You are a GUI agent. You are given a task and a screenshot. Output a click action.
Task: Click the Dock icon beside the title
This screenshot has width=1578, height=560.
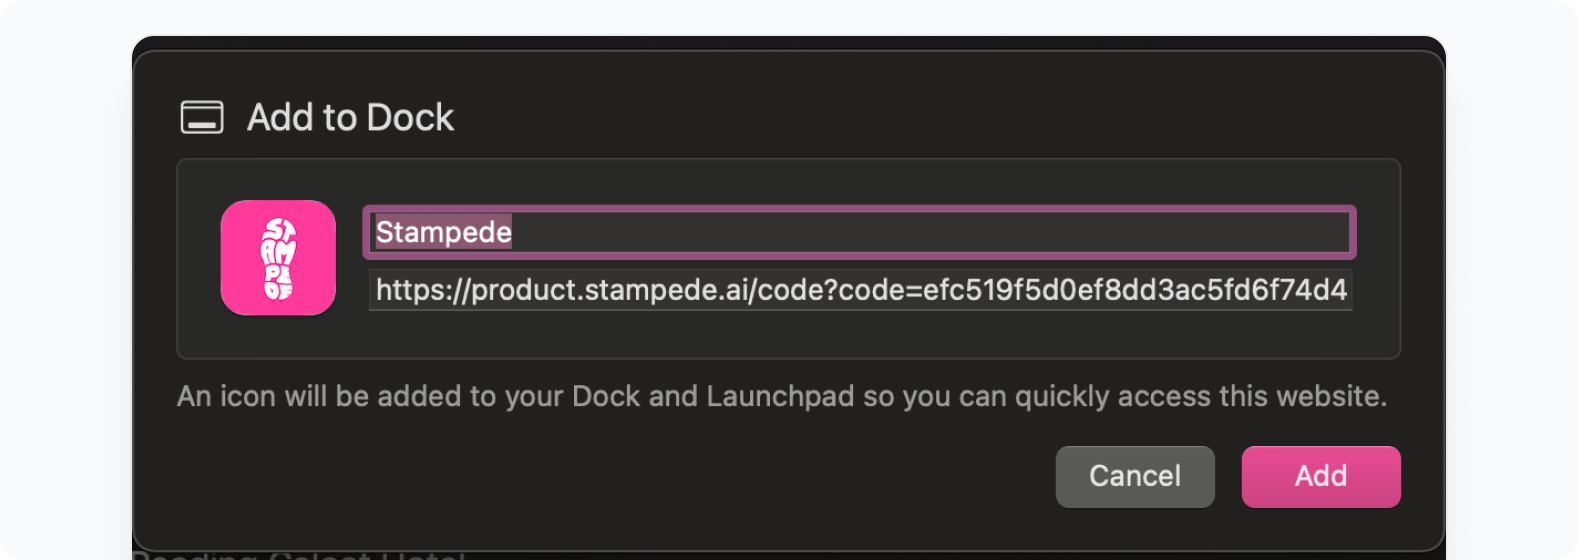click(x=202, y=117)
